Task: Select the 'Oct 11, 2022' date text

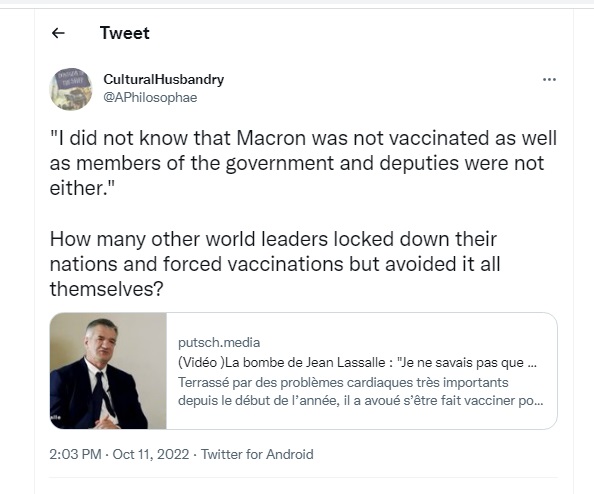Action: [x=151, y=454]
